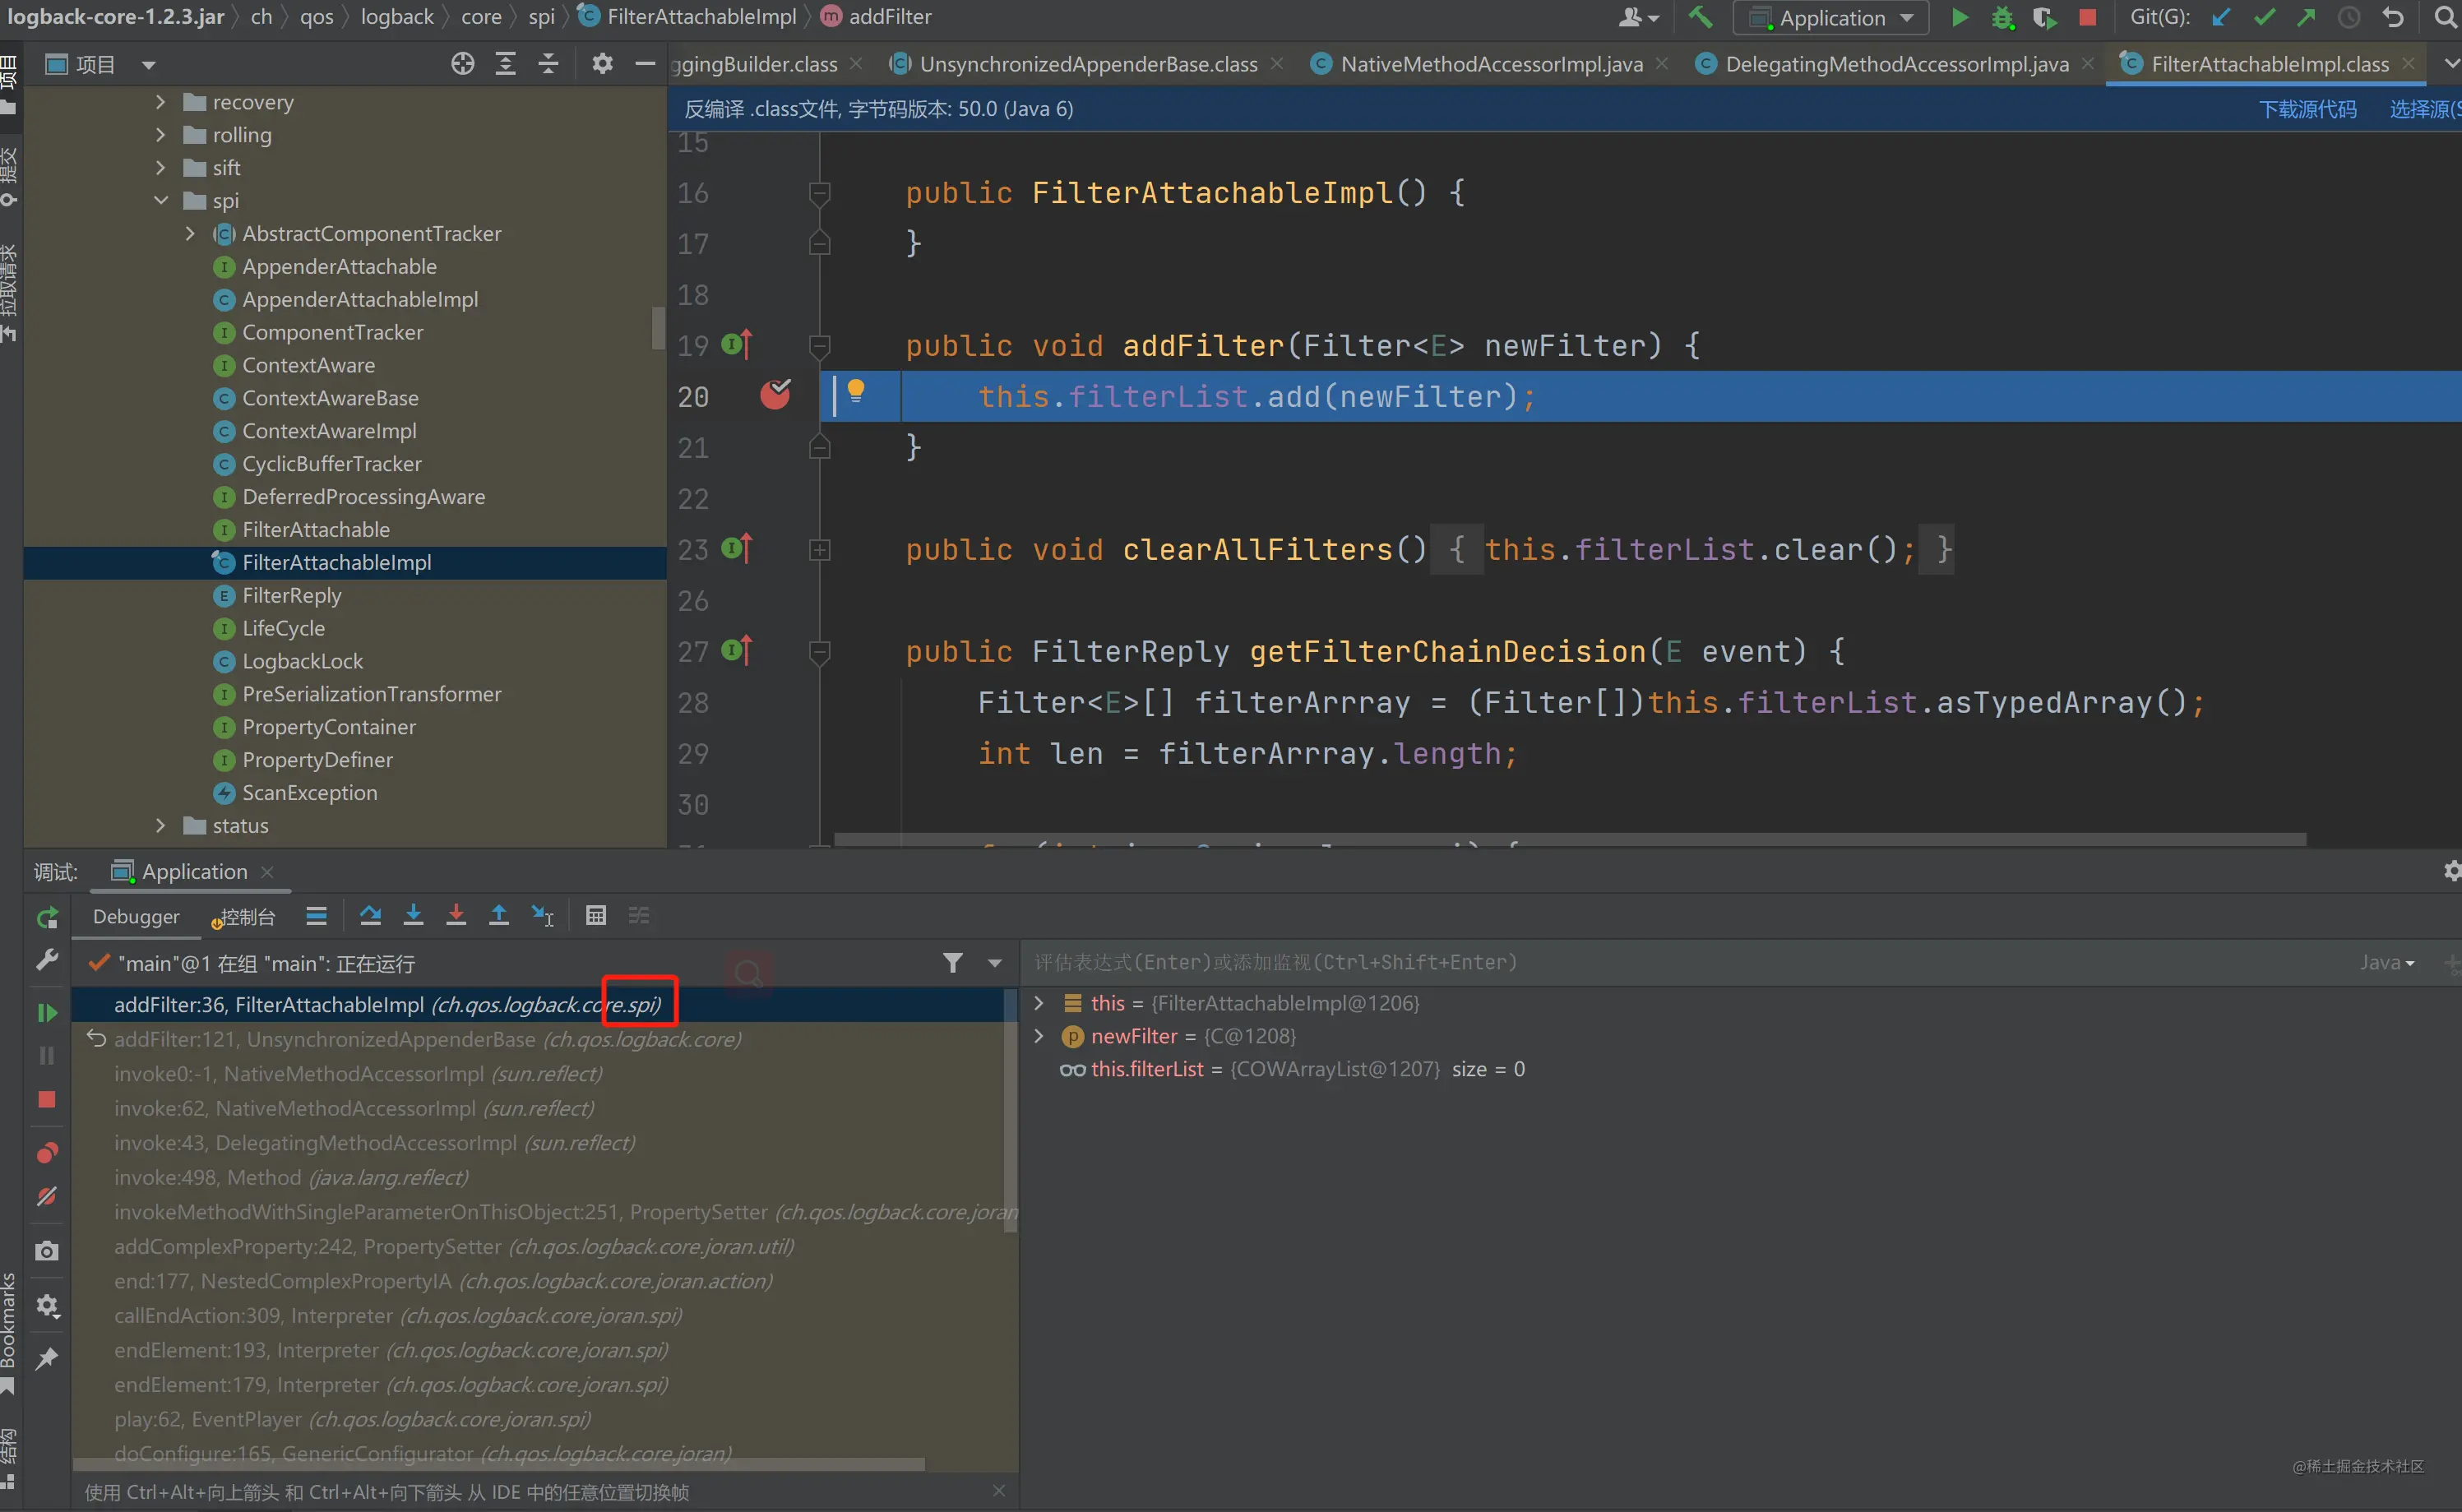Expand the status folder

pos(160,826)
